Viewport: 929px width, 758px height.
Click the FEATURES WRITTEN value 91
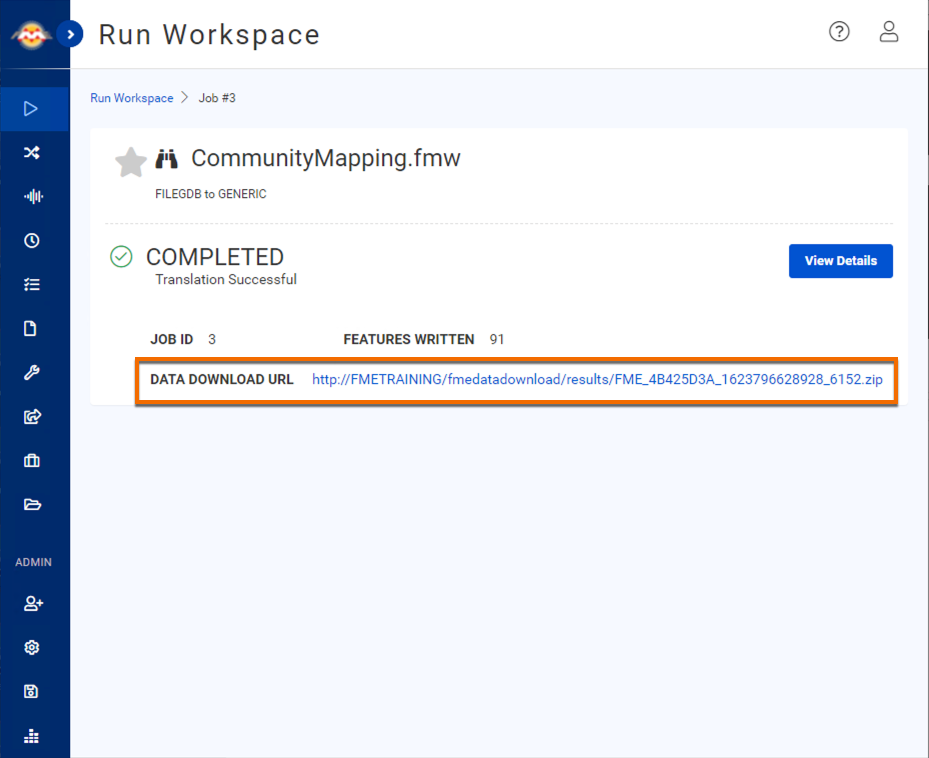[x=496, y=339]
